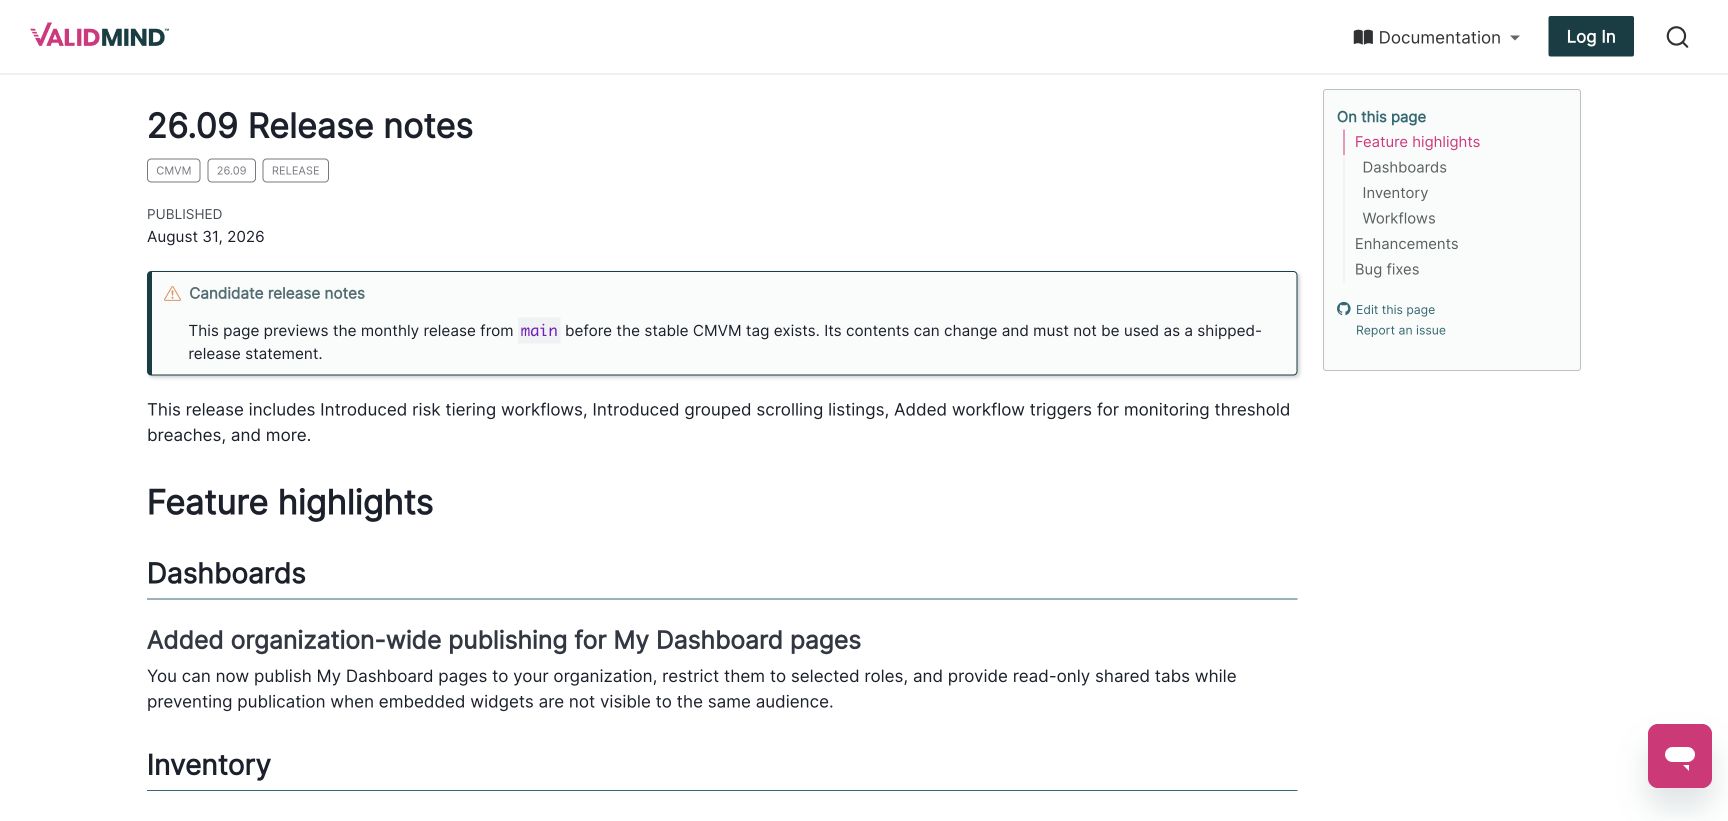Click the book icon next to Documentation

[x=1363, y=37]
